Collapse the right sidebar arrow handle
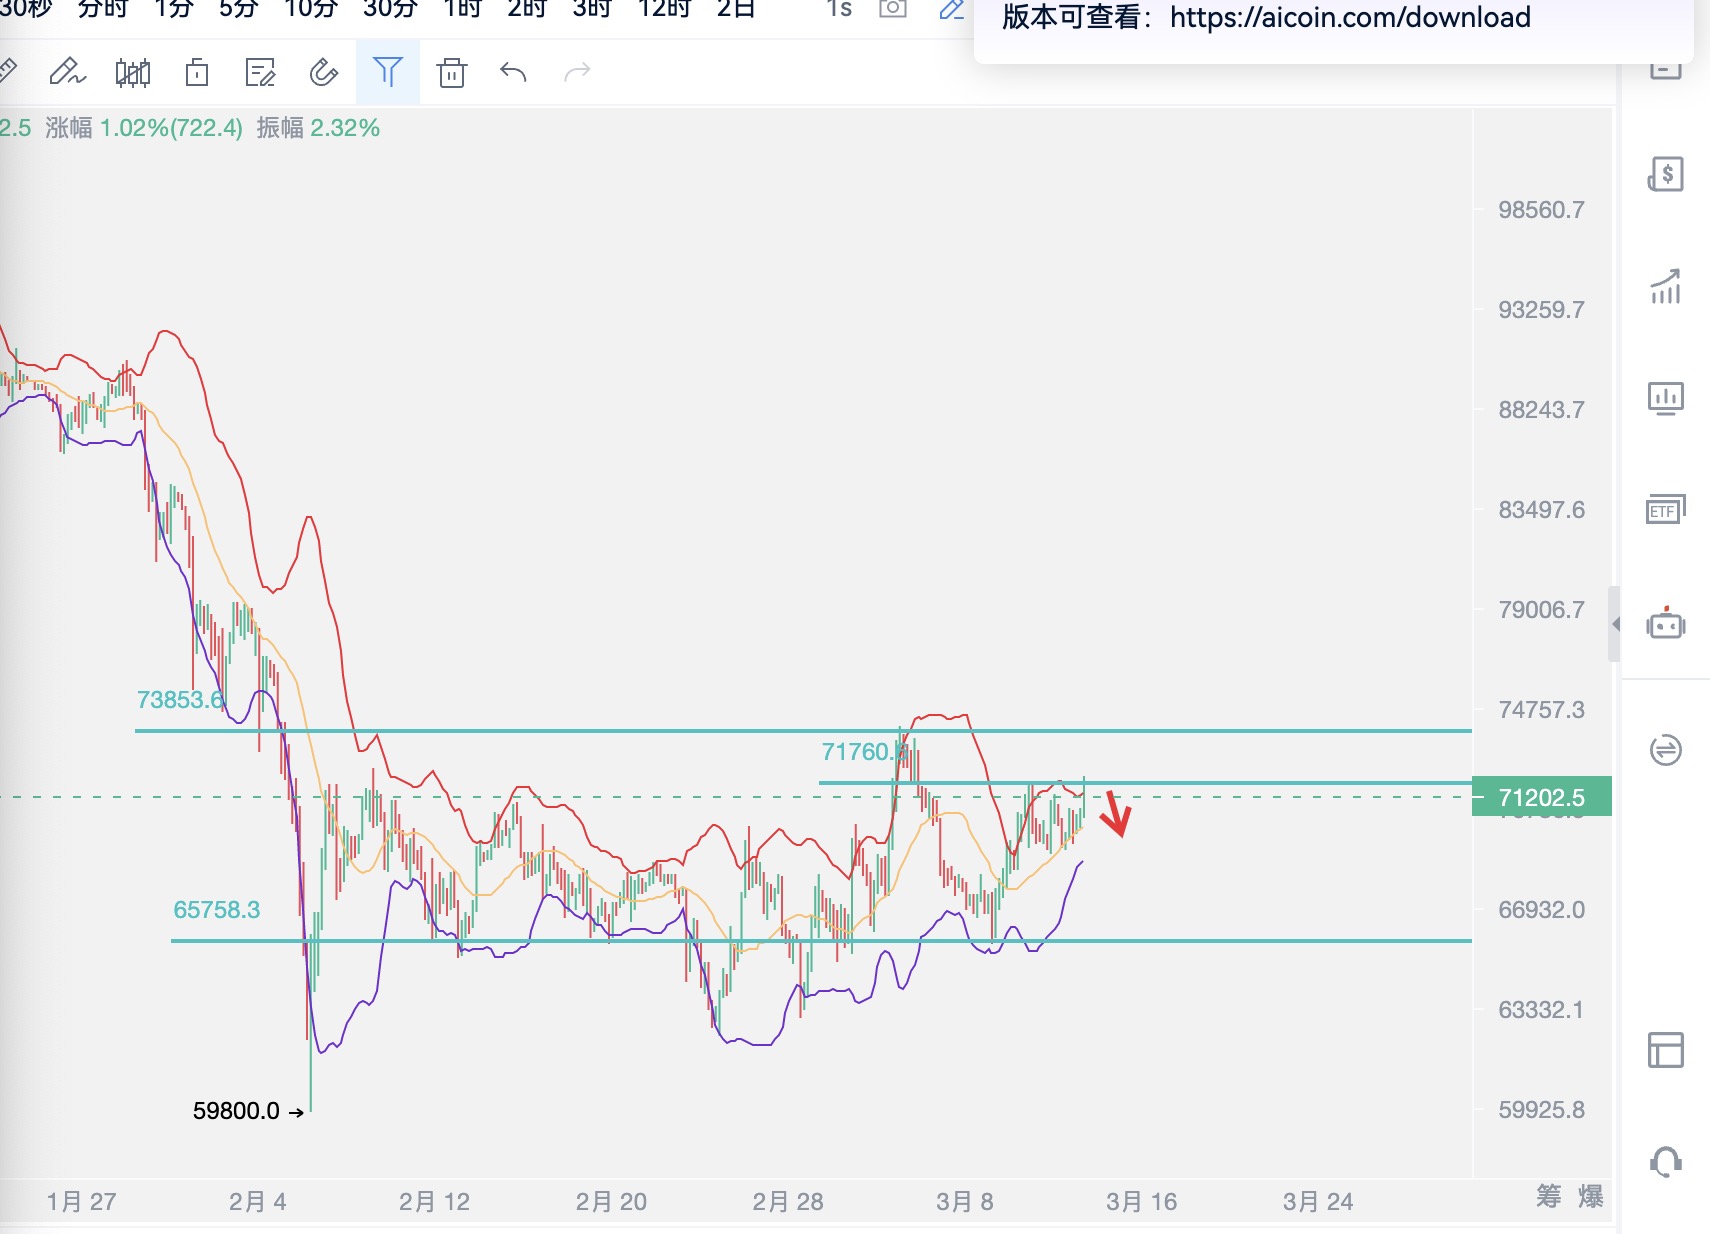1710x1234 pixels. coord(1614,624)
